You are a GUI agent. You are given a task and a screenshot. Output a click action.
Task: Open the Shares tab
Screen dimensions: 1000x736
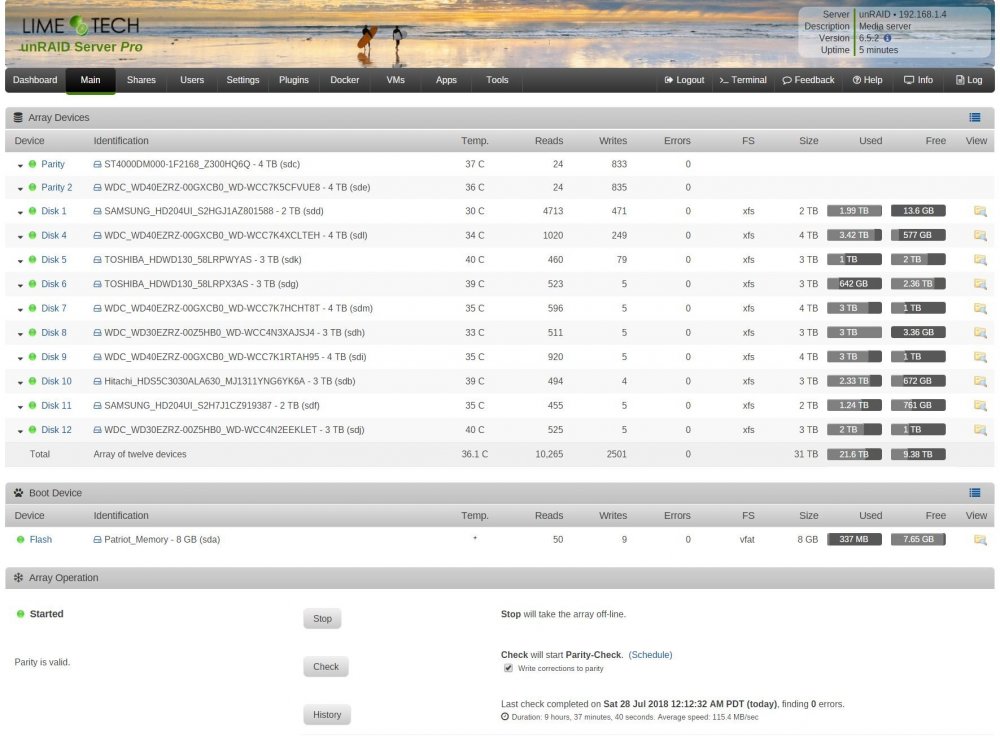pos(141,80)
